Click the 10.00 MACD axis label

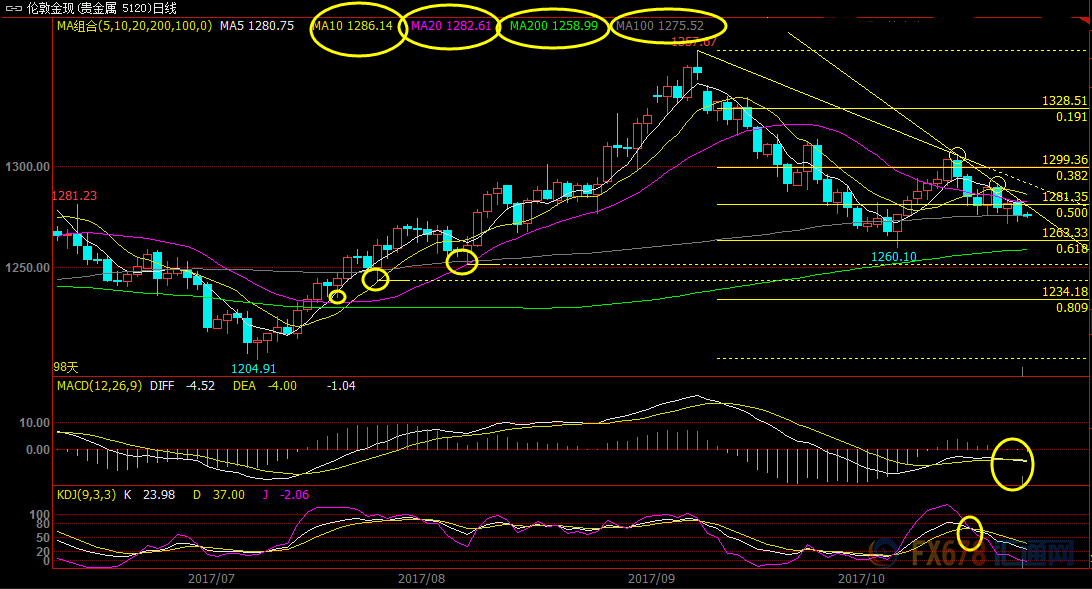tap(34, 423)
